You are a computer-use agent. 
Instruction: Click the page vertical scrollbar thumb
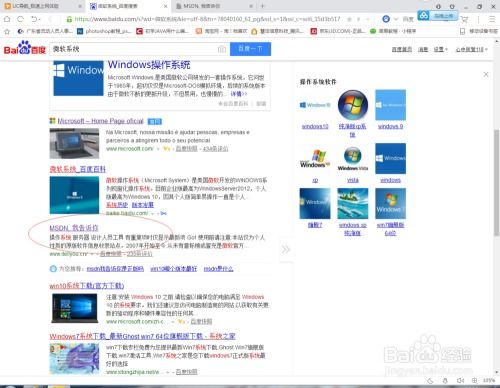click(x=497, y=183)
